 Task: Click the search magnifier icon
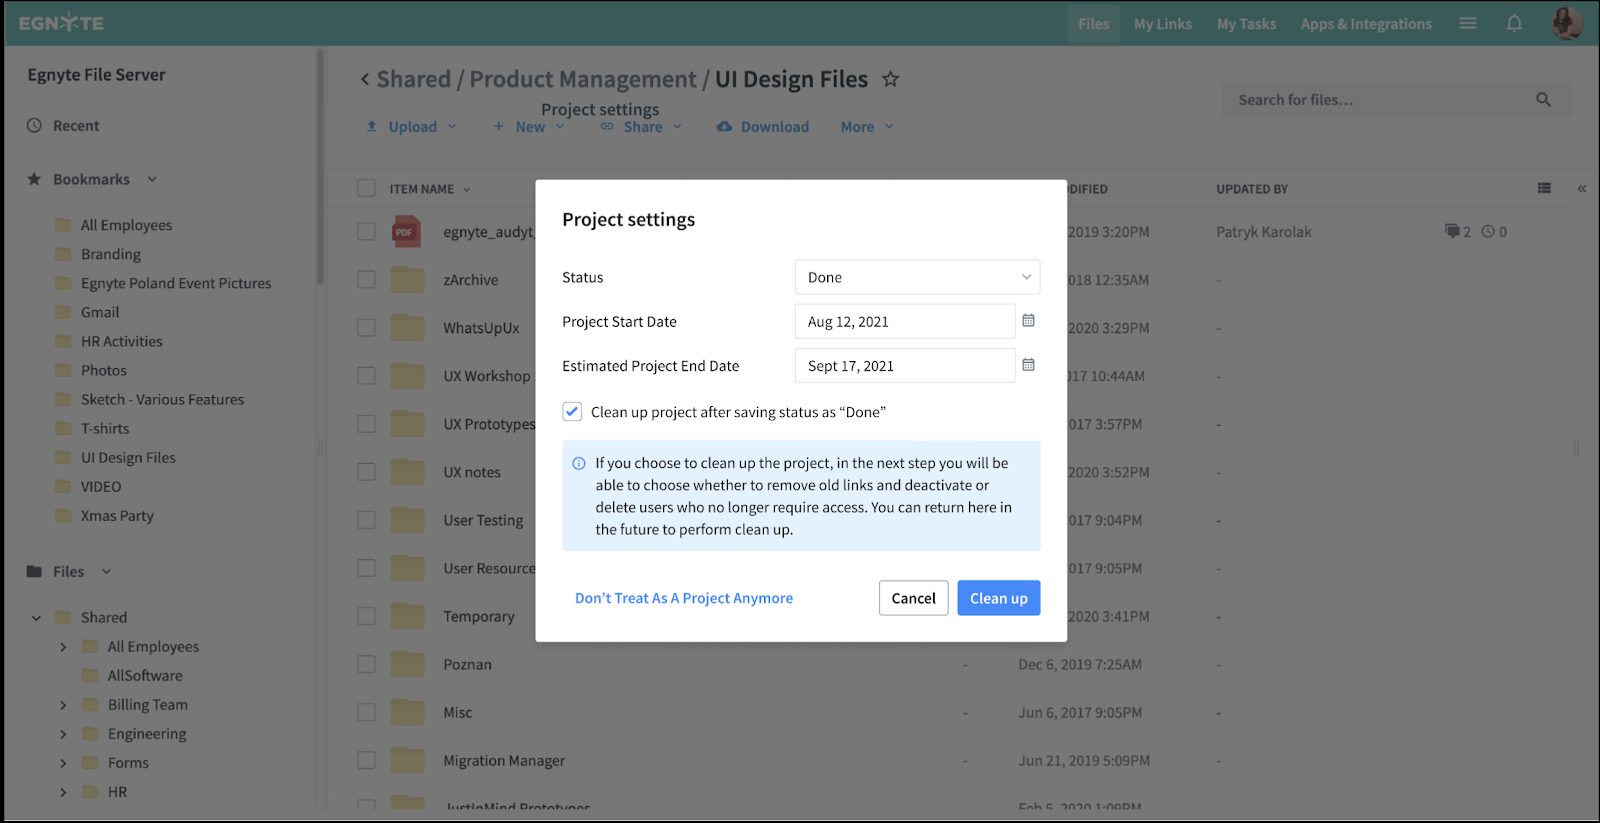(1543, 100)
